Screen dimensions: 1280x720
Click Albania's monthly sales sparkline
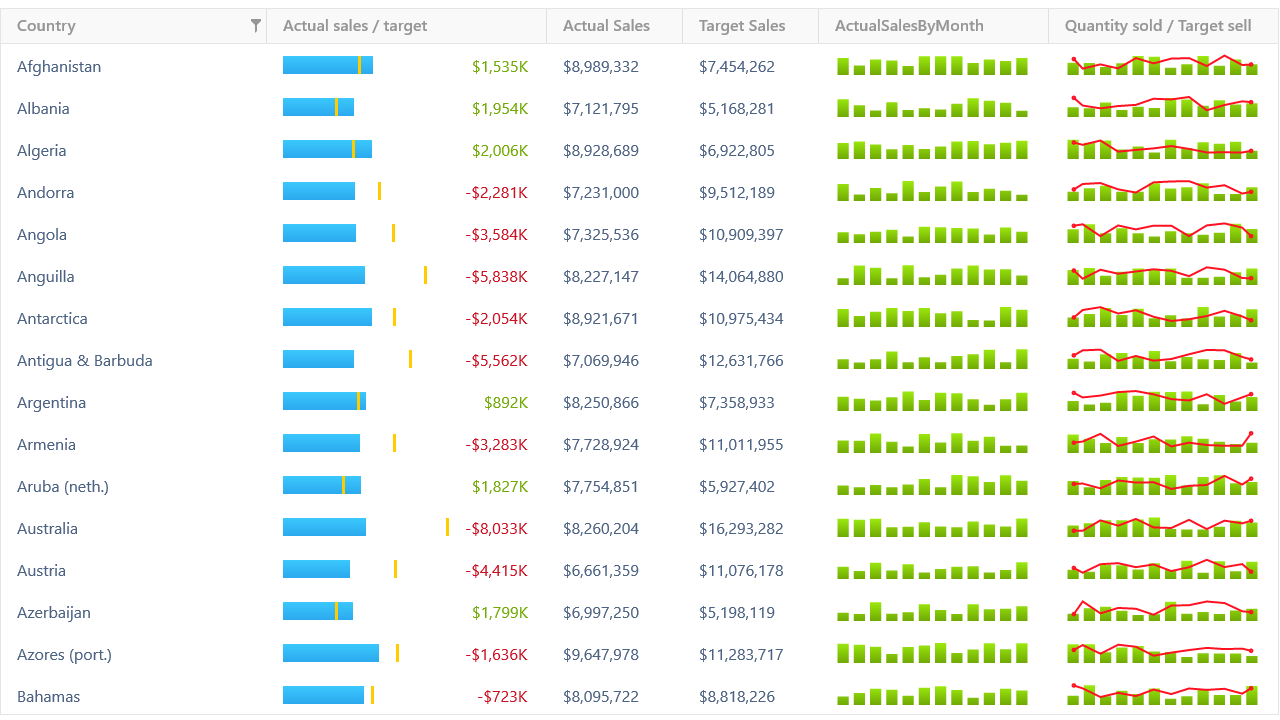coord(932,108)
